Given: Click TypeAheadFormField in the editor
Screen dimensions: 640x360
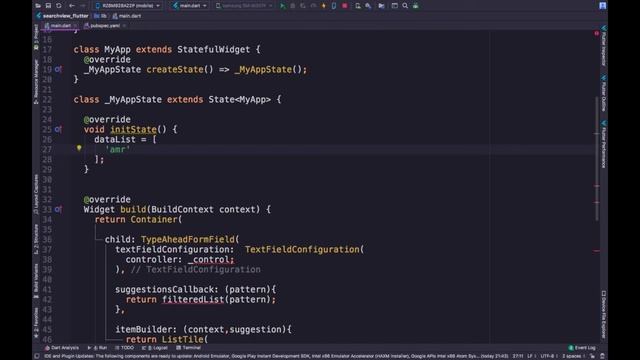Looking at the screenshot, I should [x=188, y=240].
